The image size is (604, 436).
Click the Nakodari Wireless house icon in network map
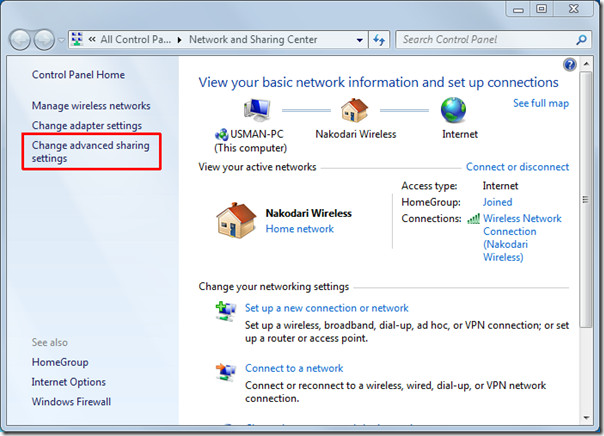(x=353, y=110)
